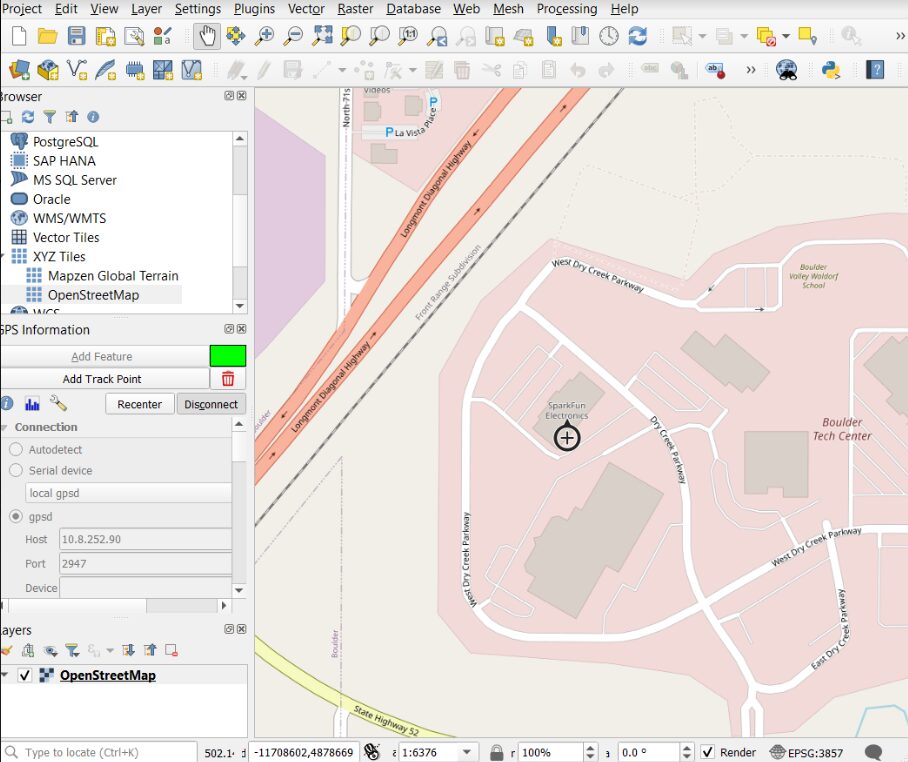
Task: Click the filter icon in Browser panel
Action: click(x=50, y=117)
